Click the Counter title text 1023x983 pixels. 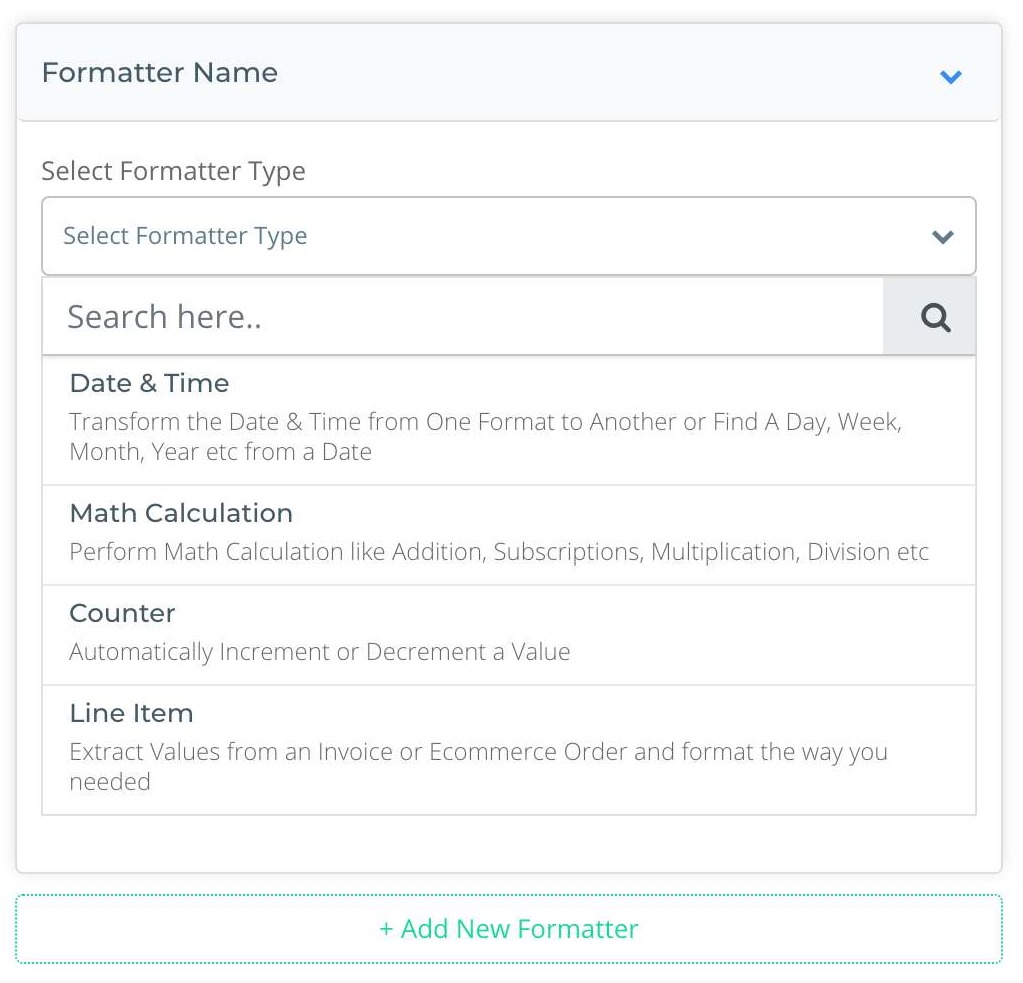(x=123, y=613)
